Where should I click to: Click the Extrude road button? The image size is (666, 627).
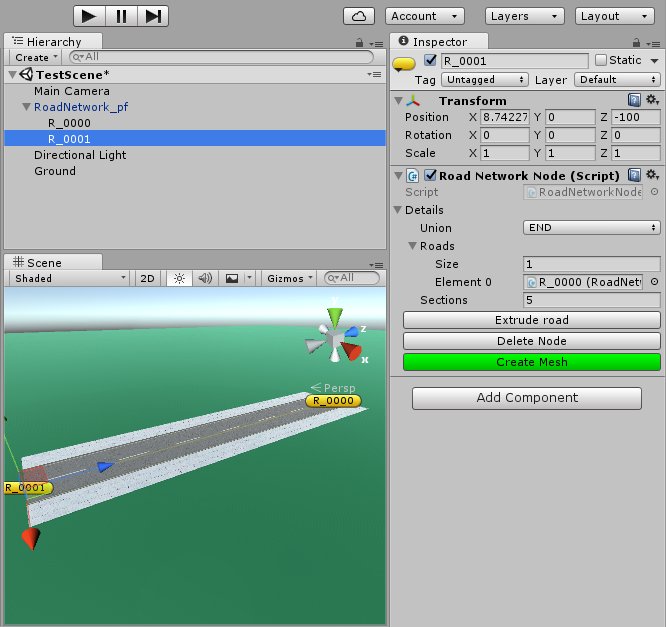click(x=532, y=320)
